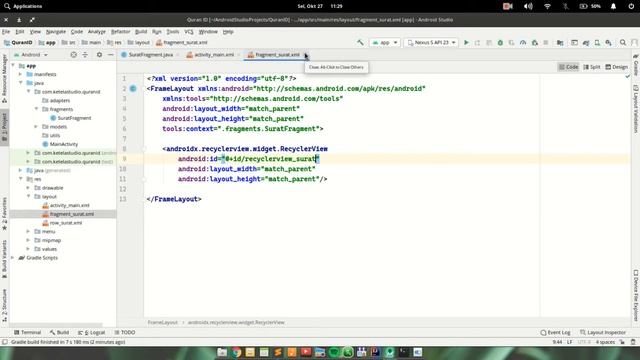Open the Android project view dropdown
Viewport: 640px width, 360px height.
pyautogui.click(x=31, y=55)
